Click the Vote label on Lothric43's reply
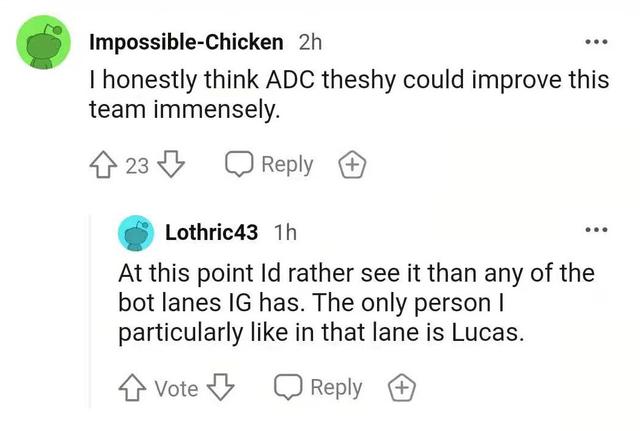Image resolution: width=640 pixels, height=431 pixels. coord(175,389)
